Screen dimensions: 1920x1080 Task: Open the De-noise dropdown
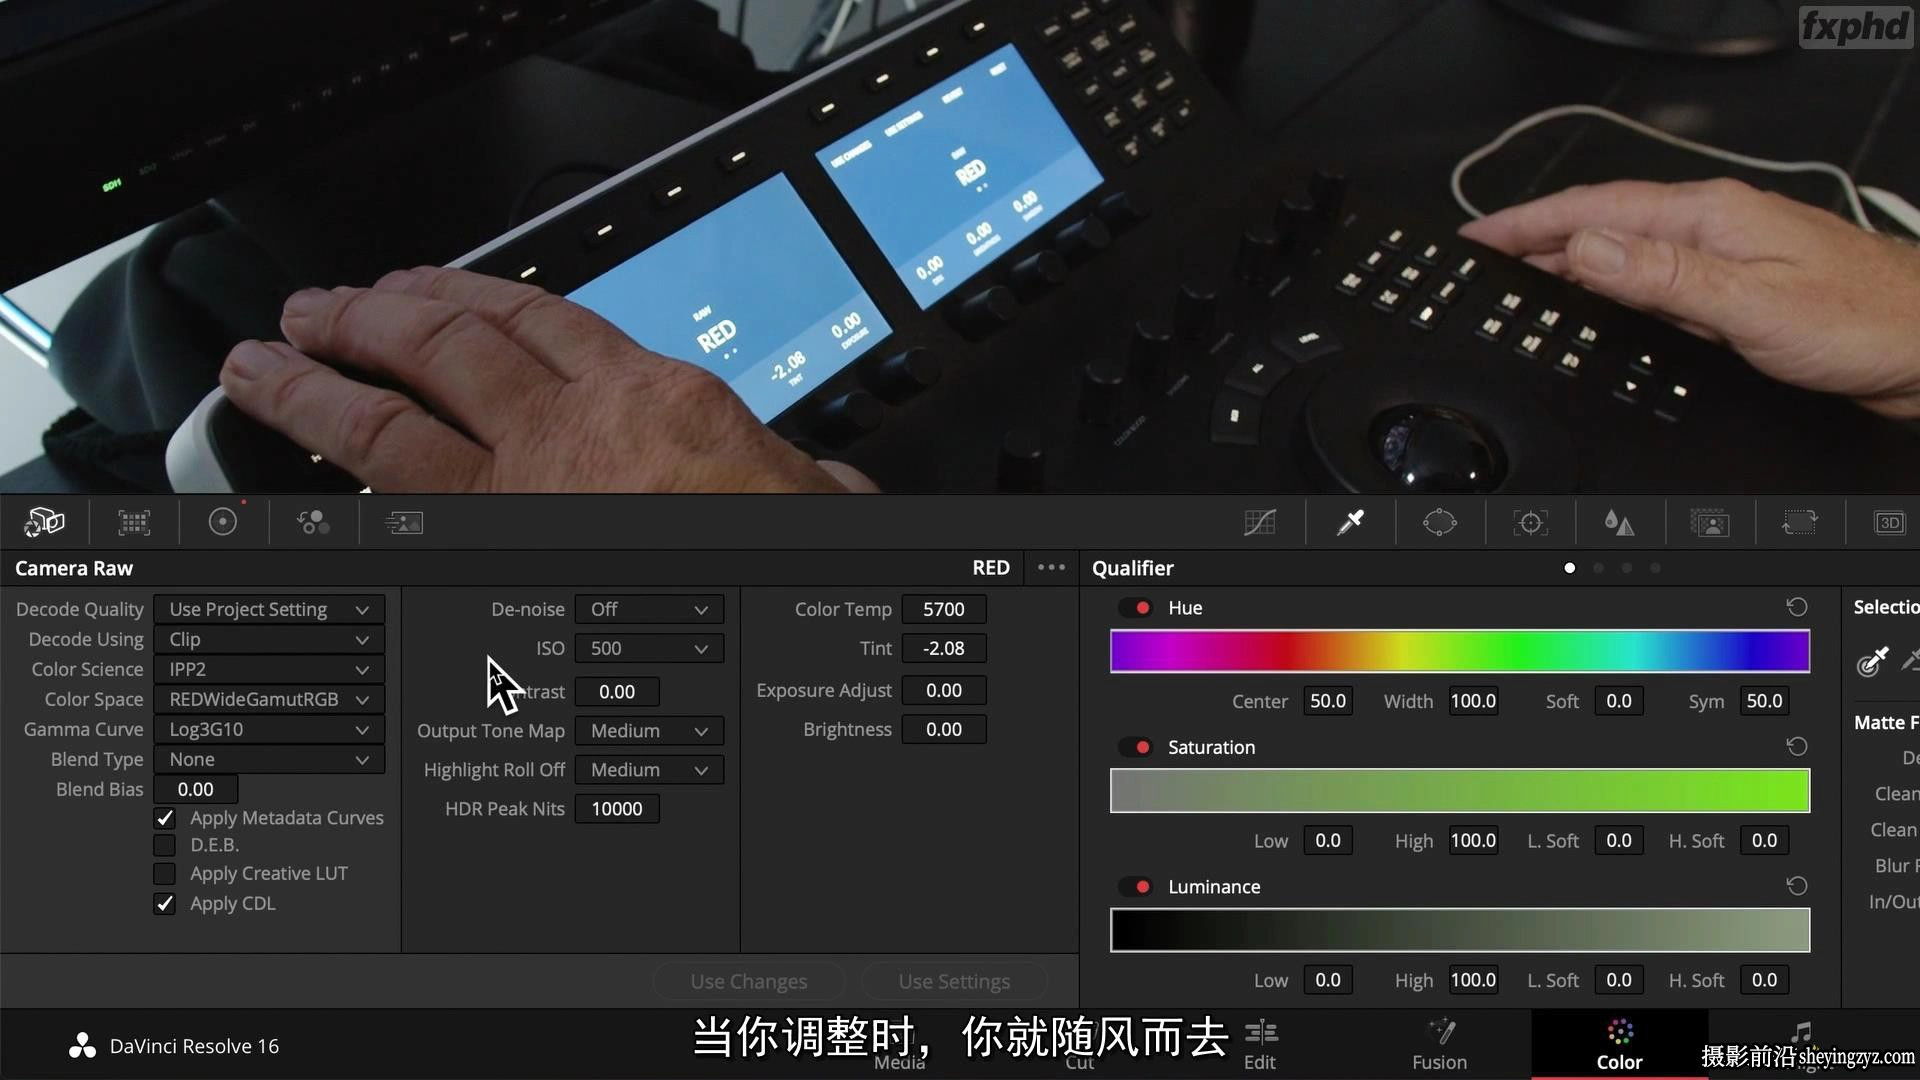coord(649,609)
